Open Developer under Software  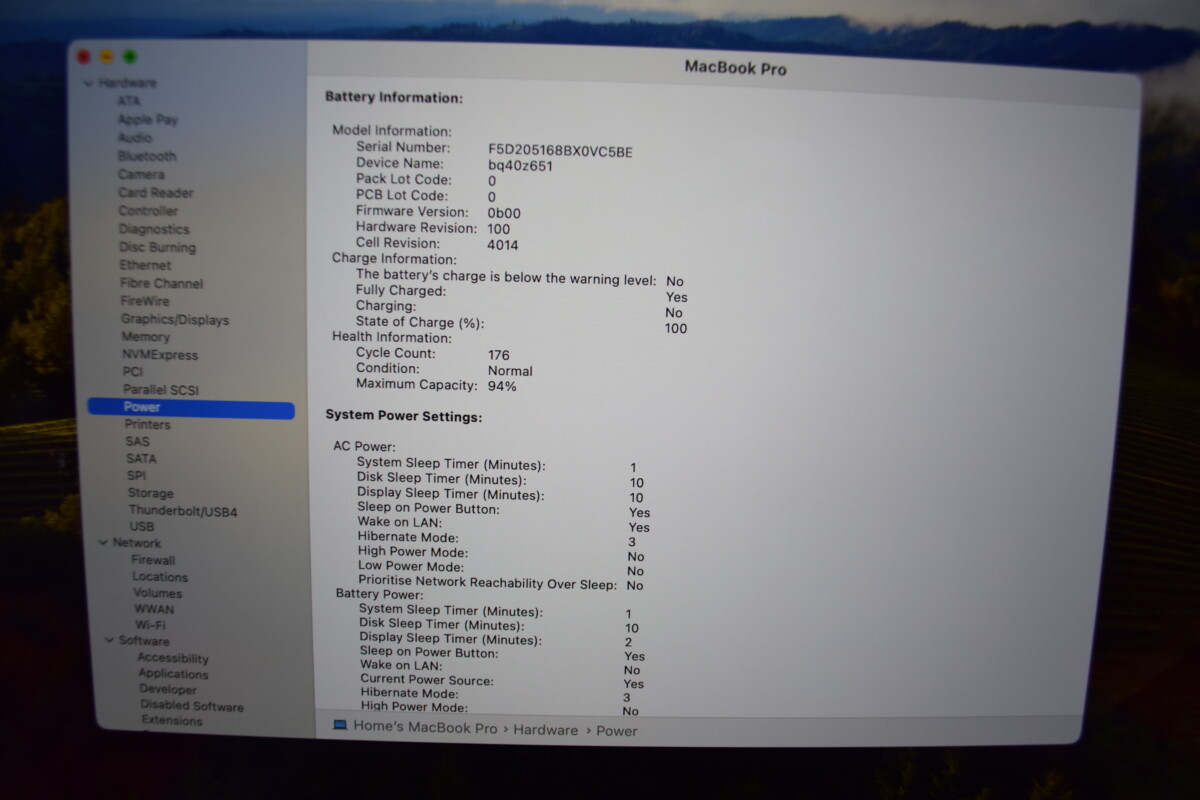[168, 690]
